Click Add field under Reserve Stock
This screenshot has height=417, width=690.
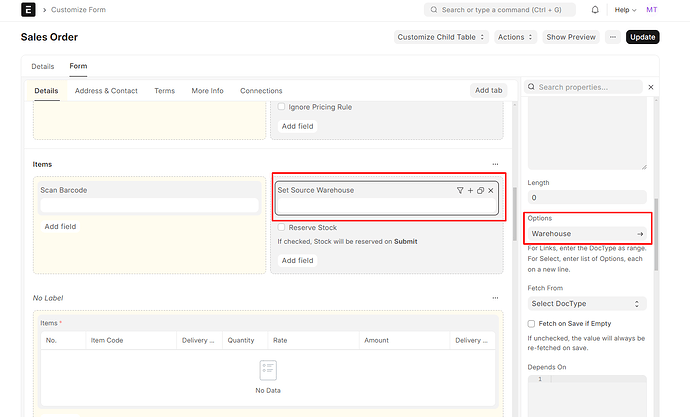tap(297, 260)
